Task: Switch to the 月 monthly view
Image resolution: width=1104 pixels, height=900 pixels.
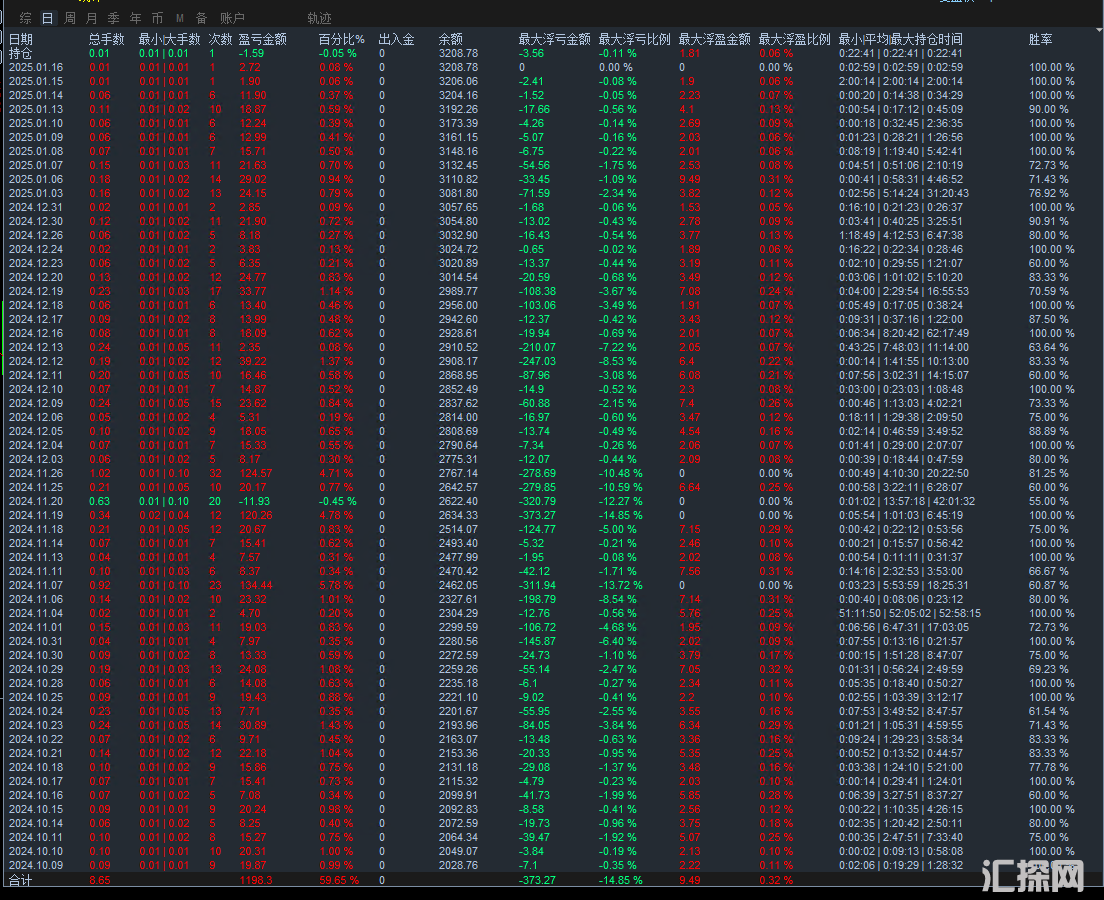Action: [x=91, y=18]
